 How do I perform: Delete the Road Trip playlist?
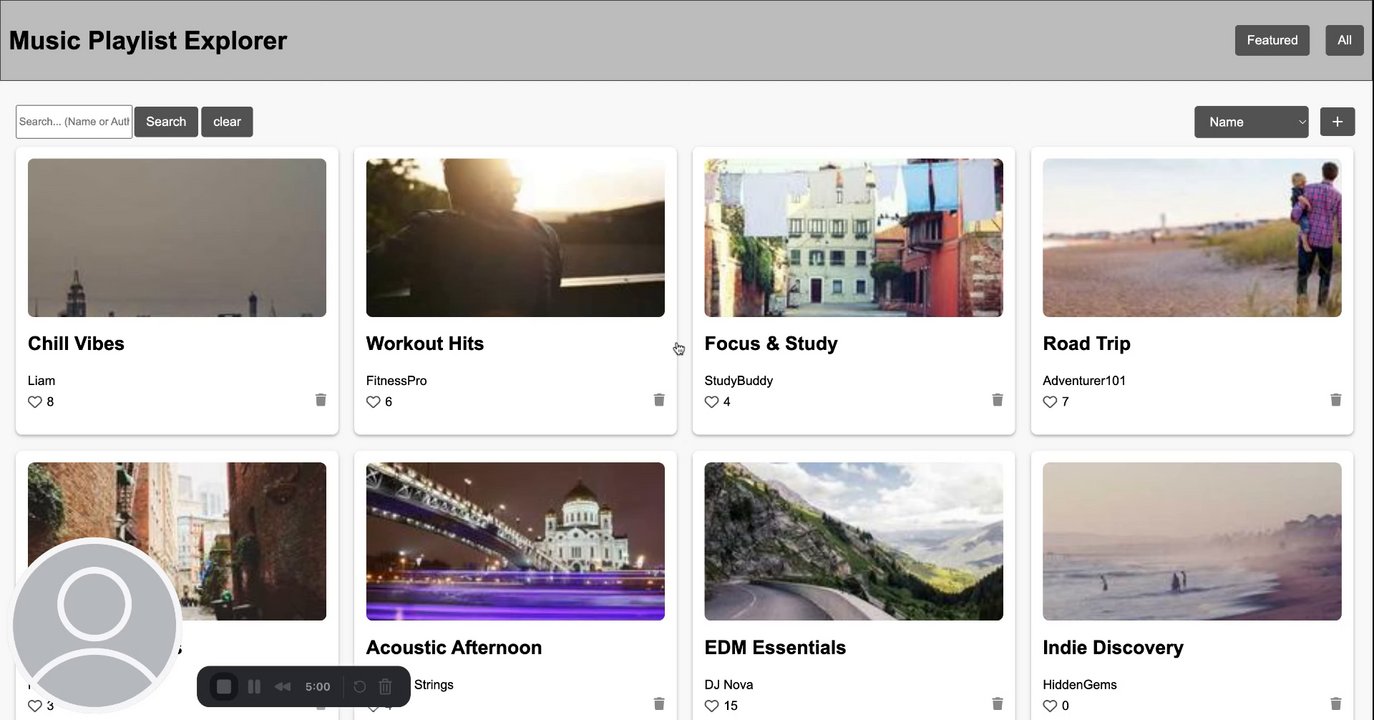(1336, 400)
